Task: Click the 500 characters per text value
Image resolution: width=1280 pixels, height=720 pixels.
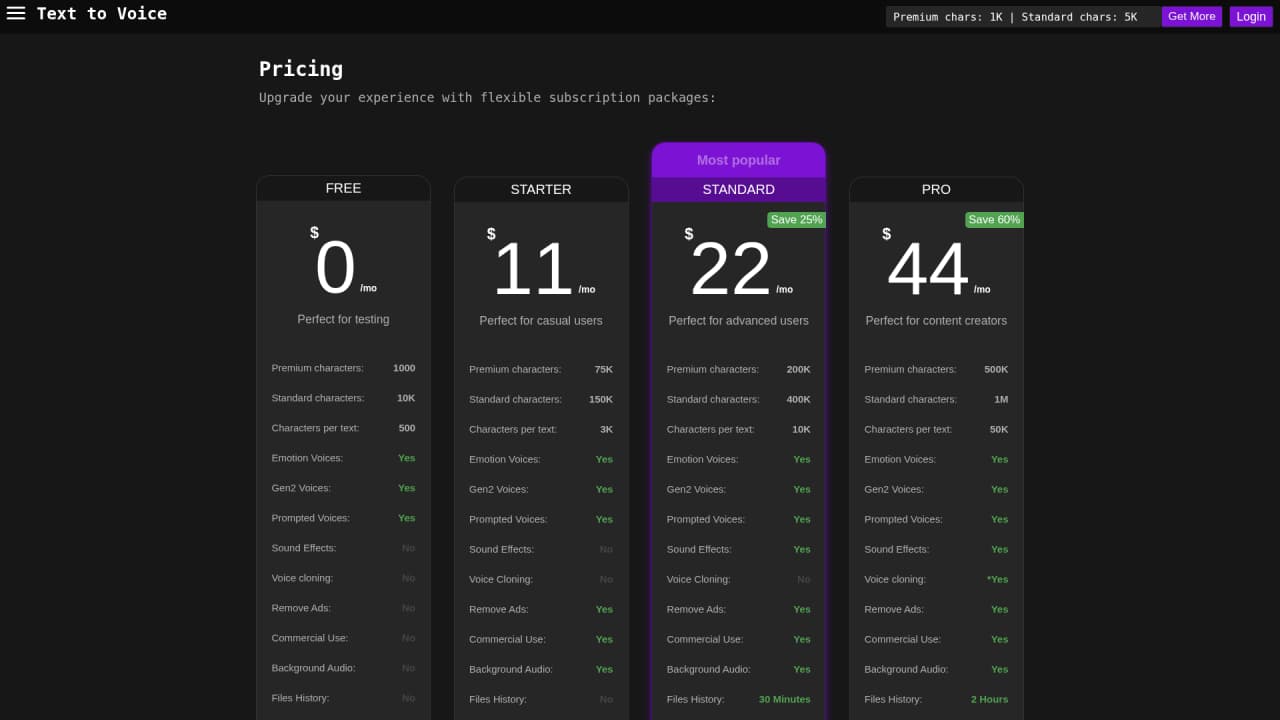Action: 407,428
